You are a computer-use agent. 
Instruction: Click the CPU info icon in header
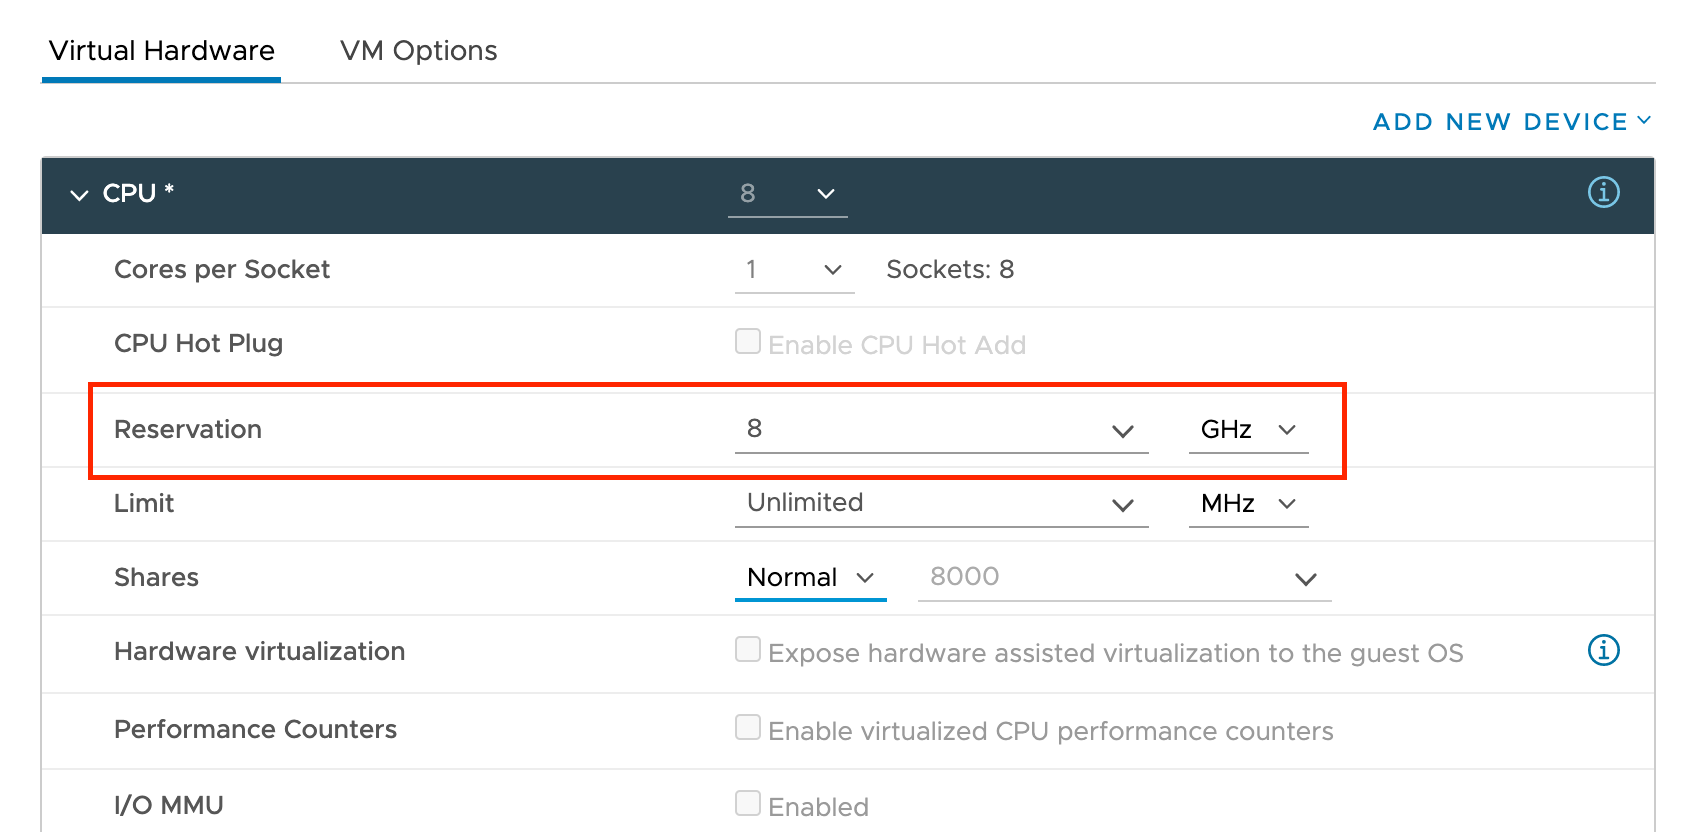[1603, 192]
